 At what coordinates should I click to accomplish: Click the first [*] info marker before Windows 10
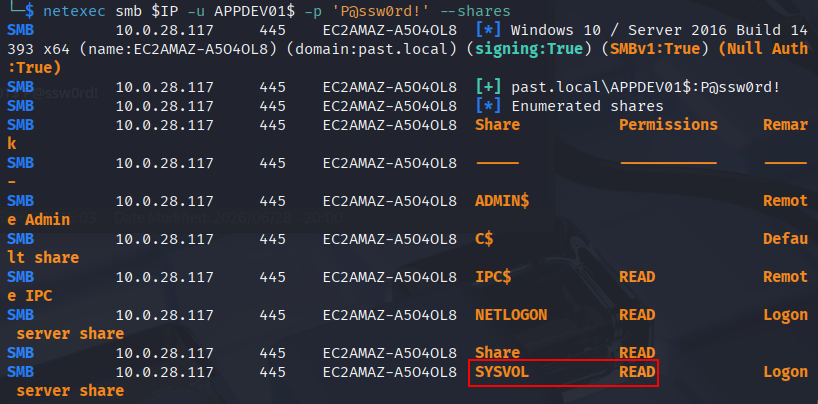488,30
